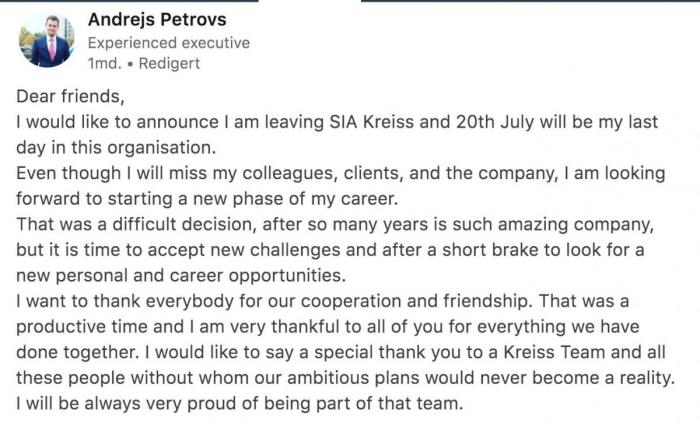Click the line starting "Even though I will miss"
This screenshot has height=434, width=700.
340,173
